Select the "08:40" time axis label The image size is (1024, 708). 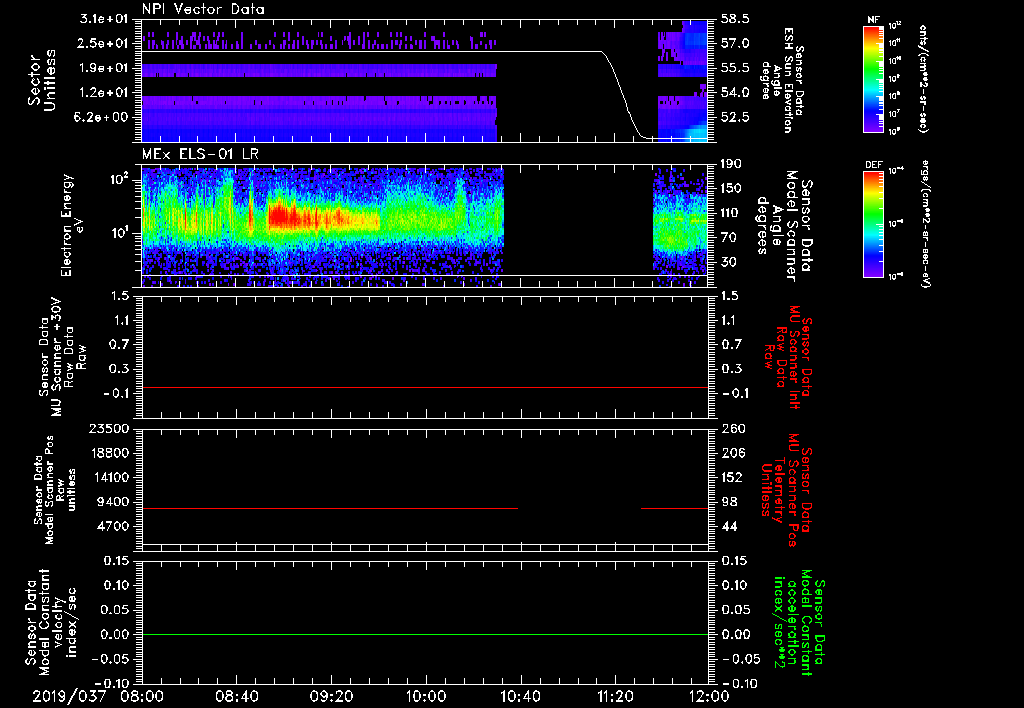(x=236, y=696)
